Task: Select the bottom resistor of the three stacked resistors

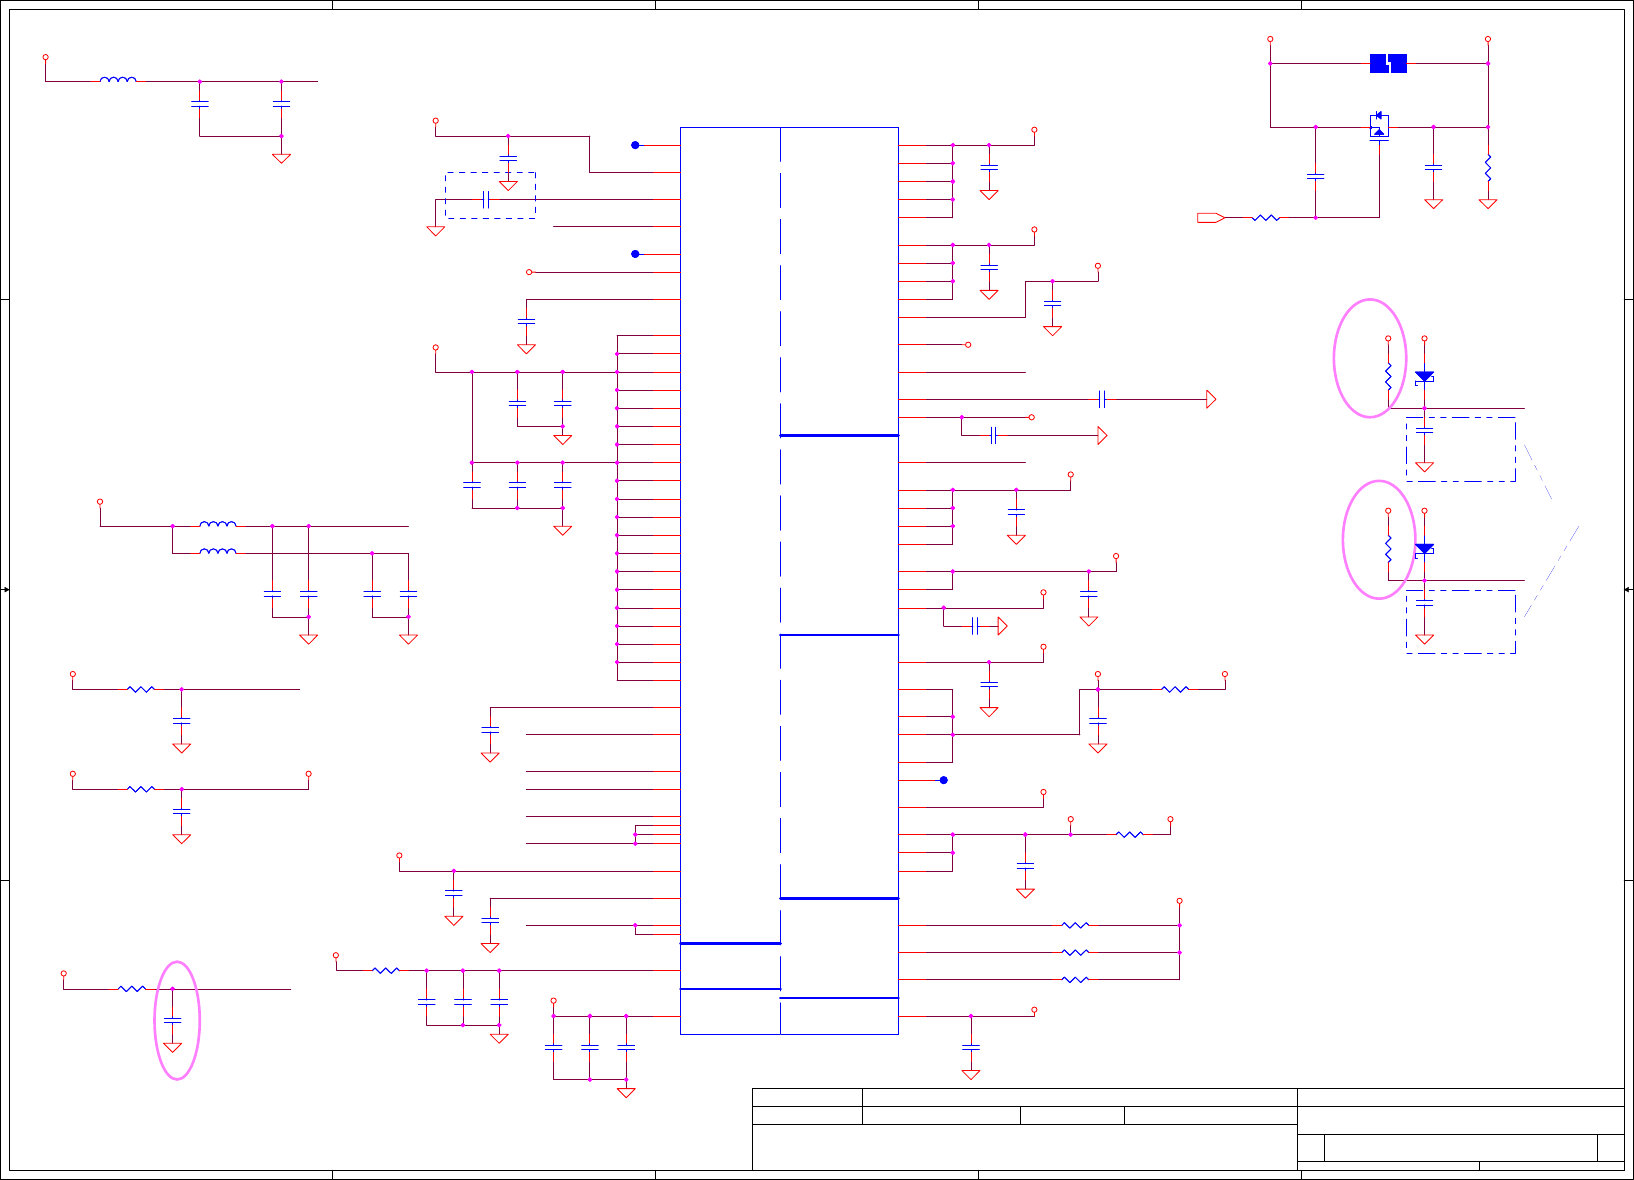Action: pos(1075,979)
